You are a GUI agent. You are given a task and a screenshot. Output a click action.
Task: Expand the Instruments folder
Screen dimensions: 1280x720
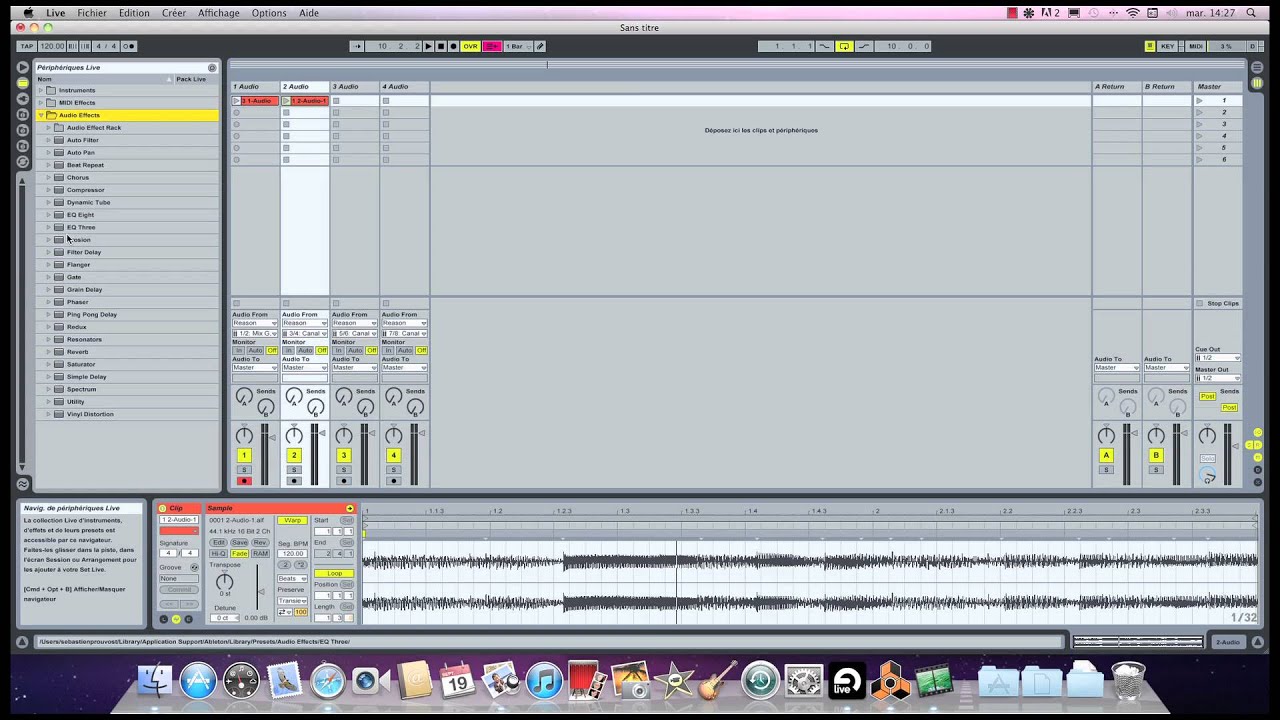pyautogui.click(x=41, y=90)
